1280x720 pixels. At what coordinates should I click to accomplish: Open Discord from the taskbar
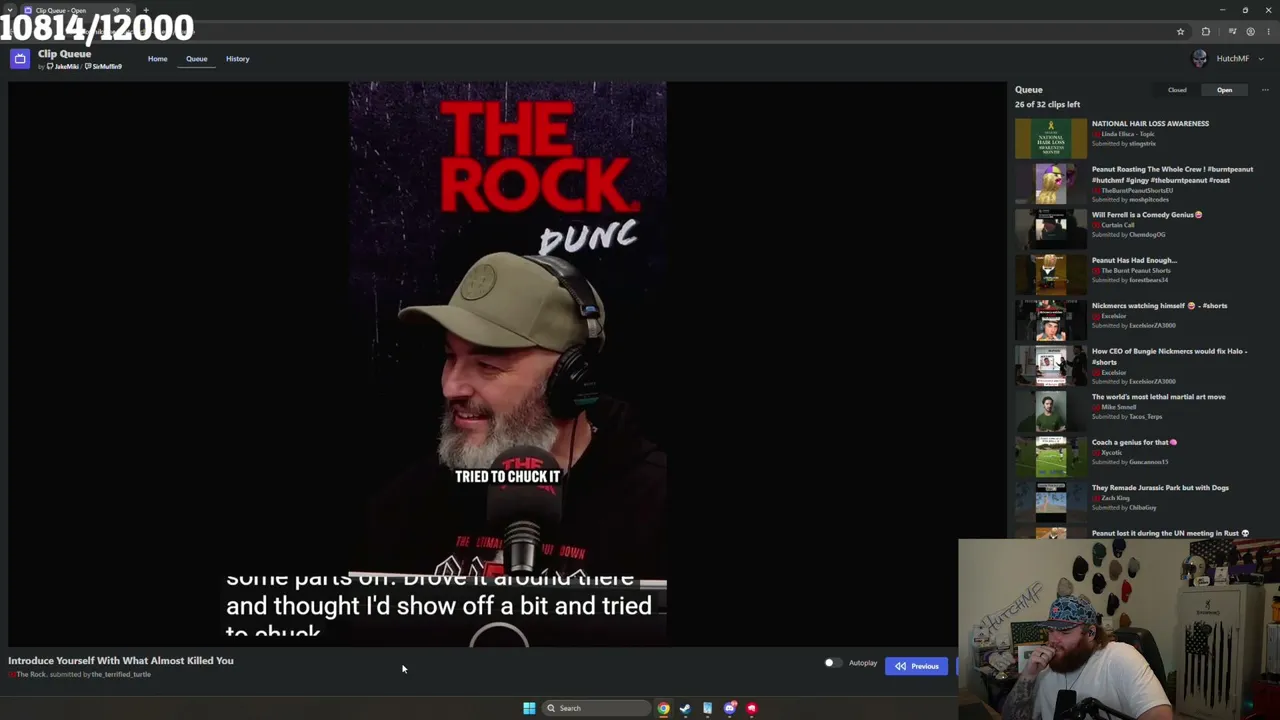pos(730,708)
